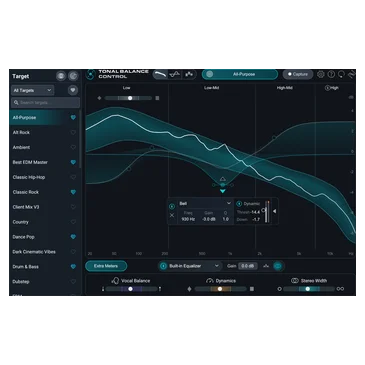Click the Low band slider
365x365 pixels.
point(128,98)
